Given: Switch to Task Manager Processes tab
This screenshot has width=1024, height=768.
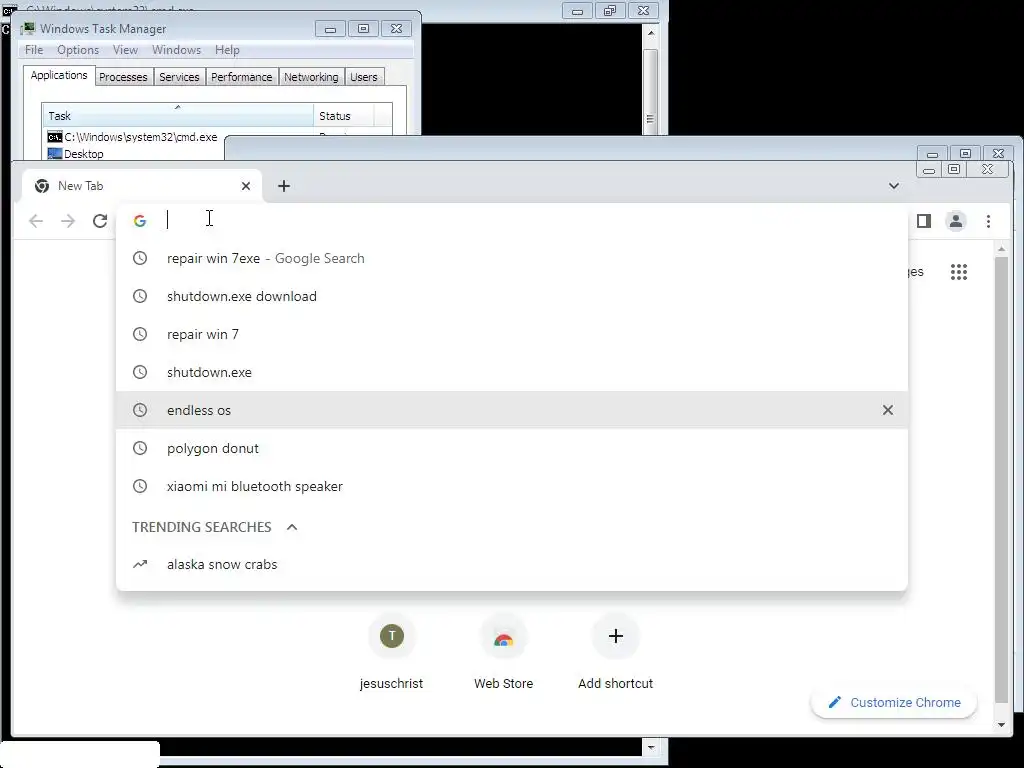Looking at the screenshot, I should click(123, 77).
